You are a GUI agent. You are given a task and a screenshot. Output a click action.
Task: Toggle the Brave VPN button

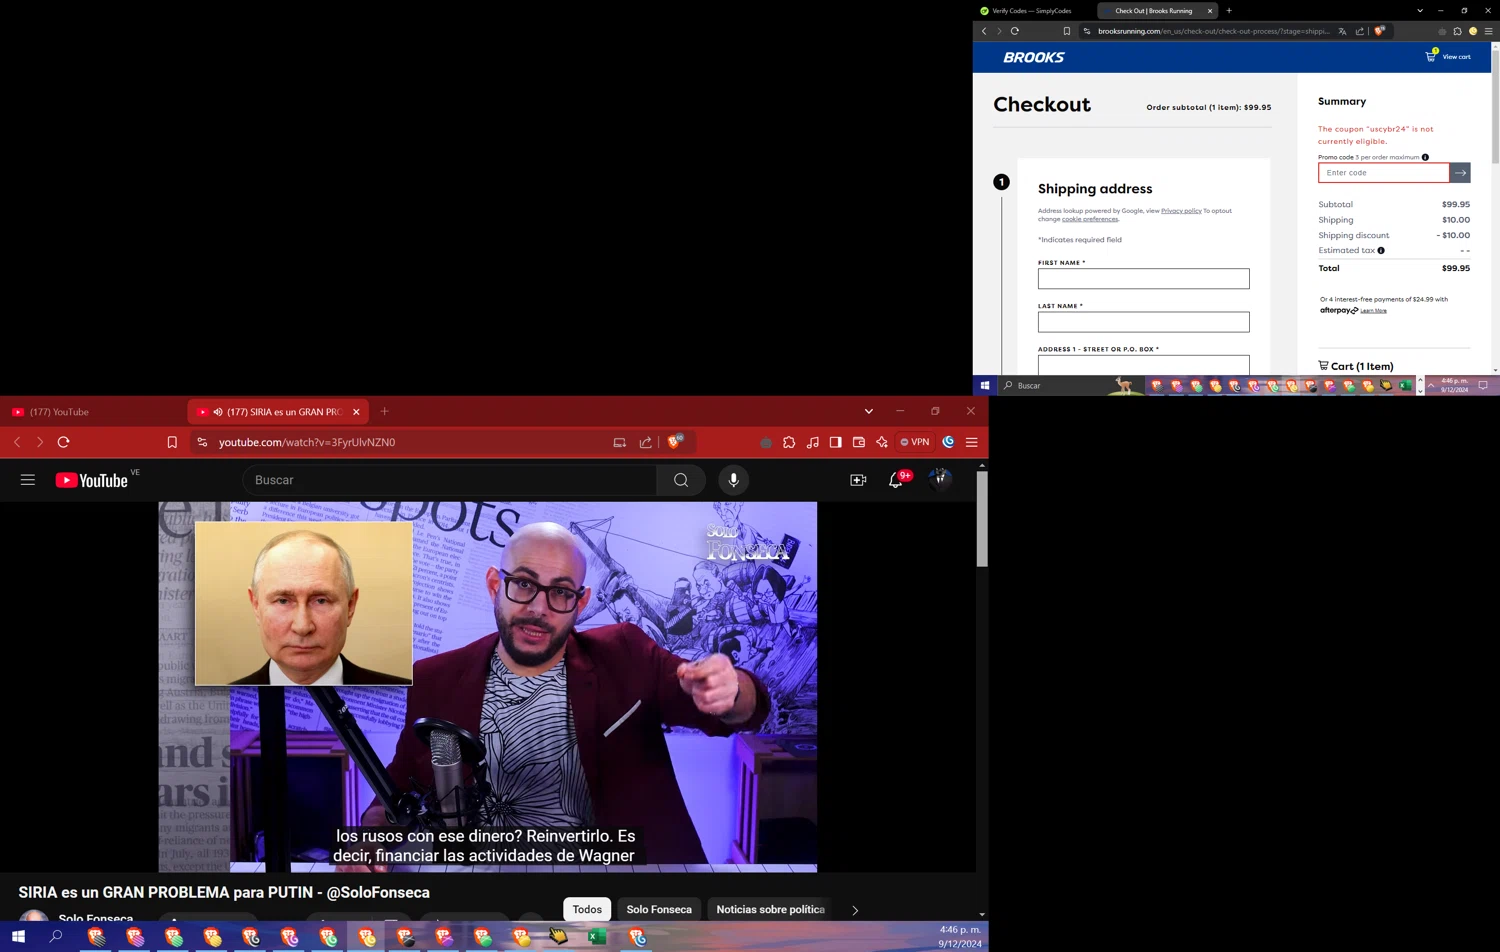[x=915, y=442]
